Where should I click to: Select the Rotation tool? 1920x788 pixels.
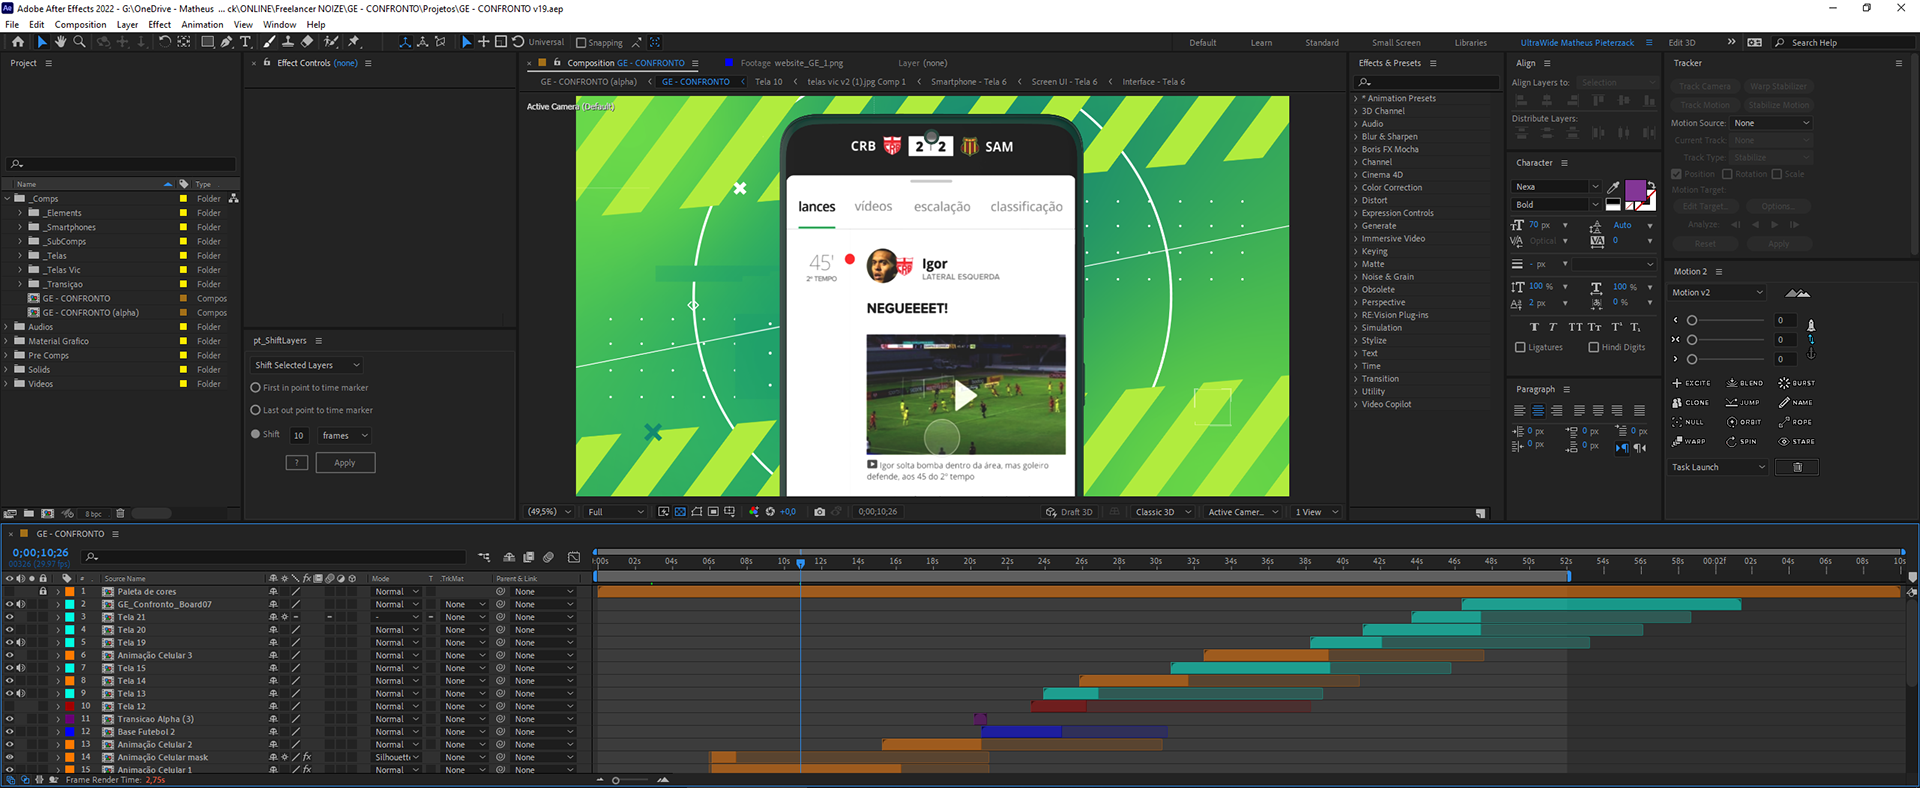[165, 42]
